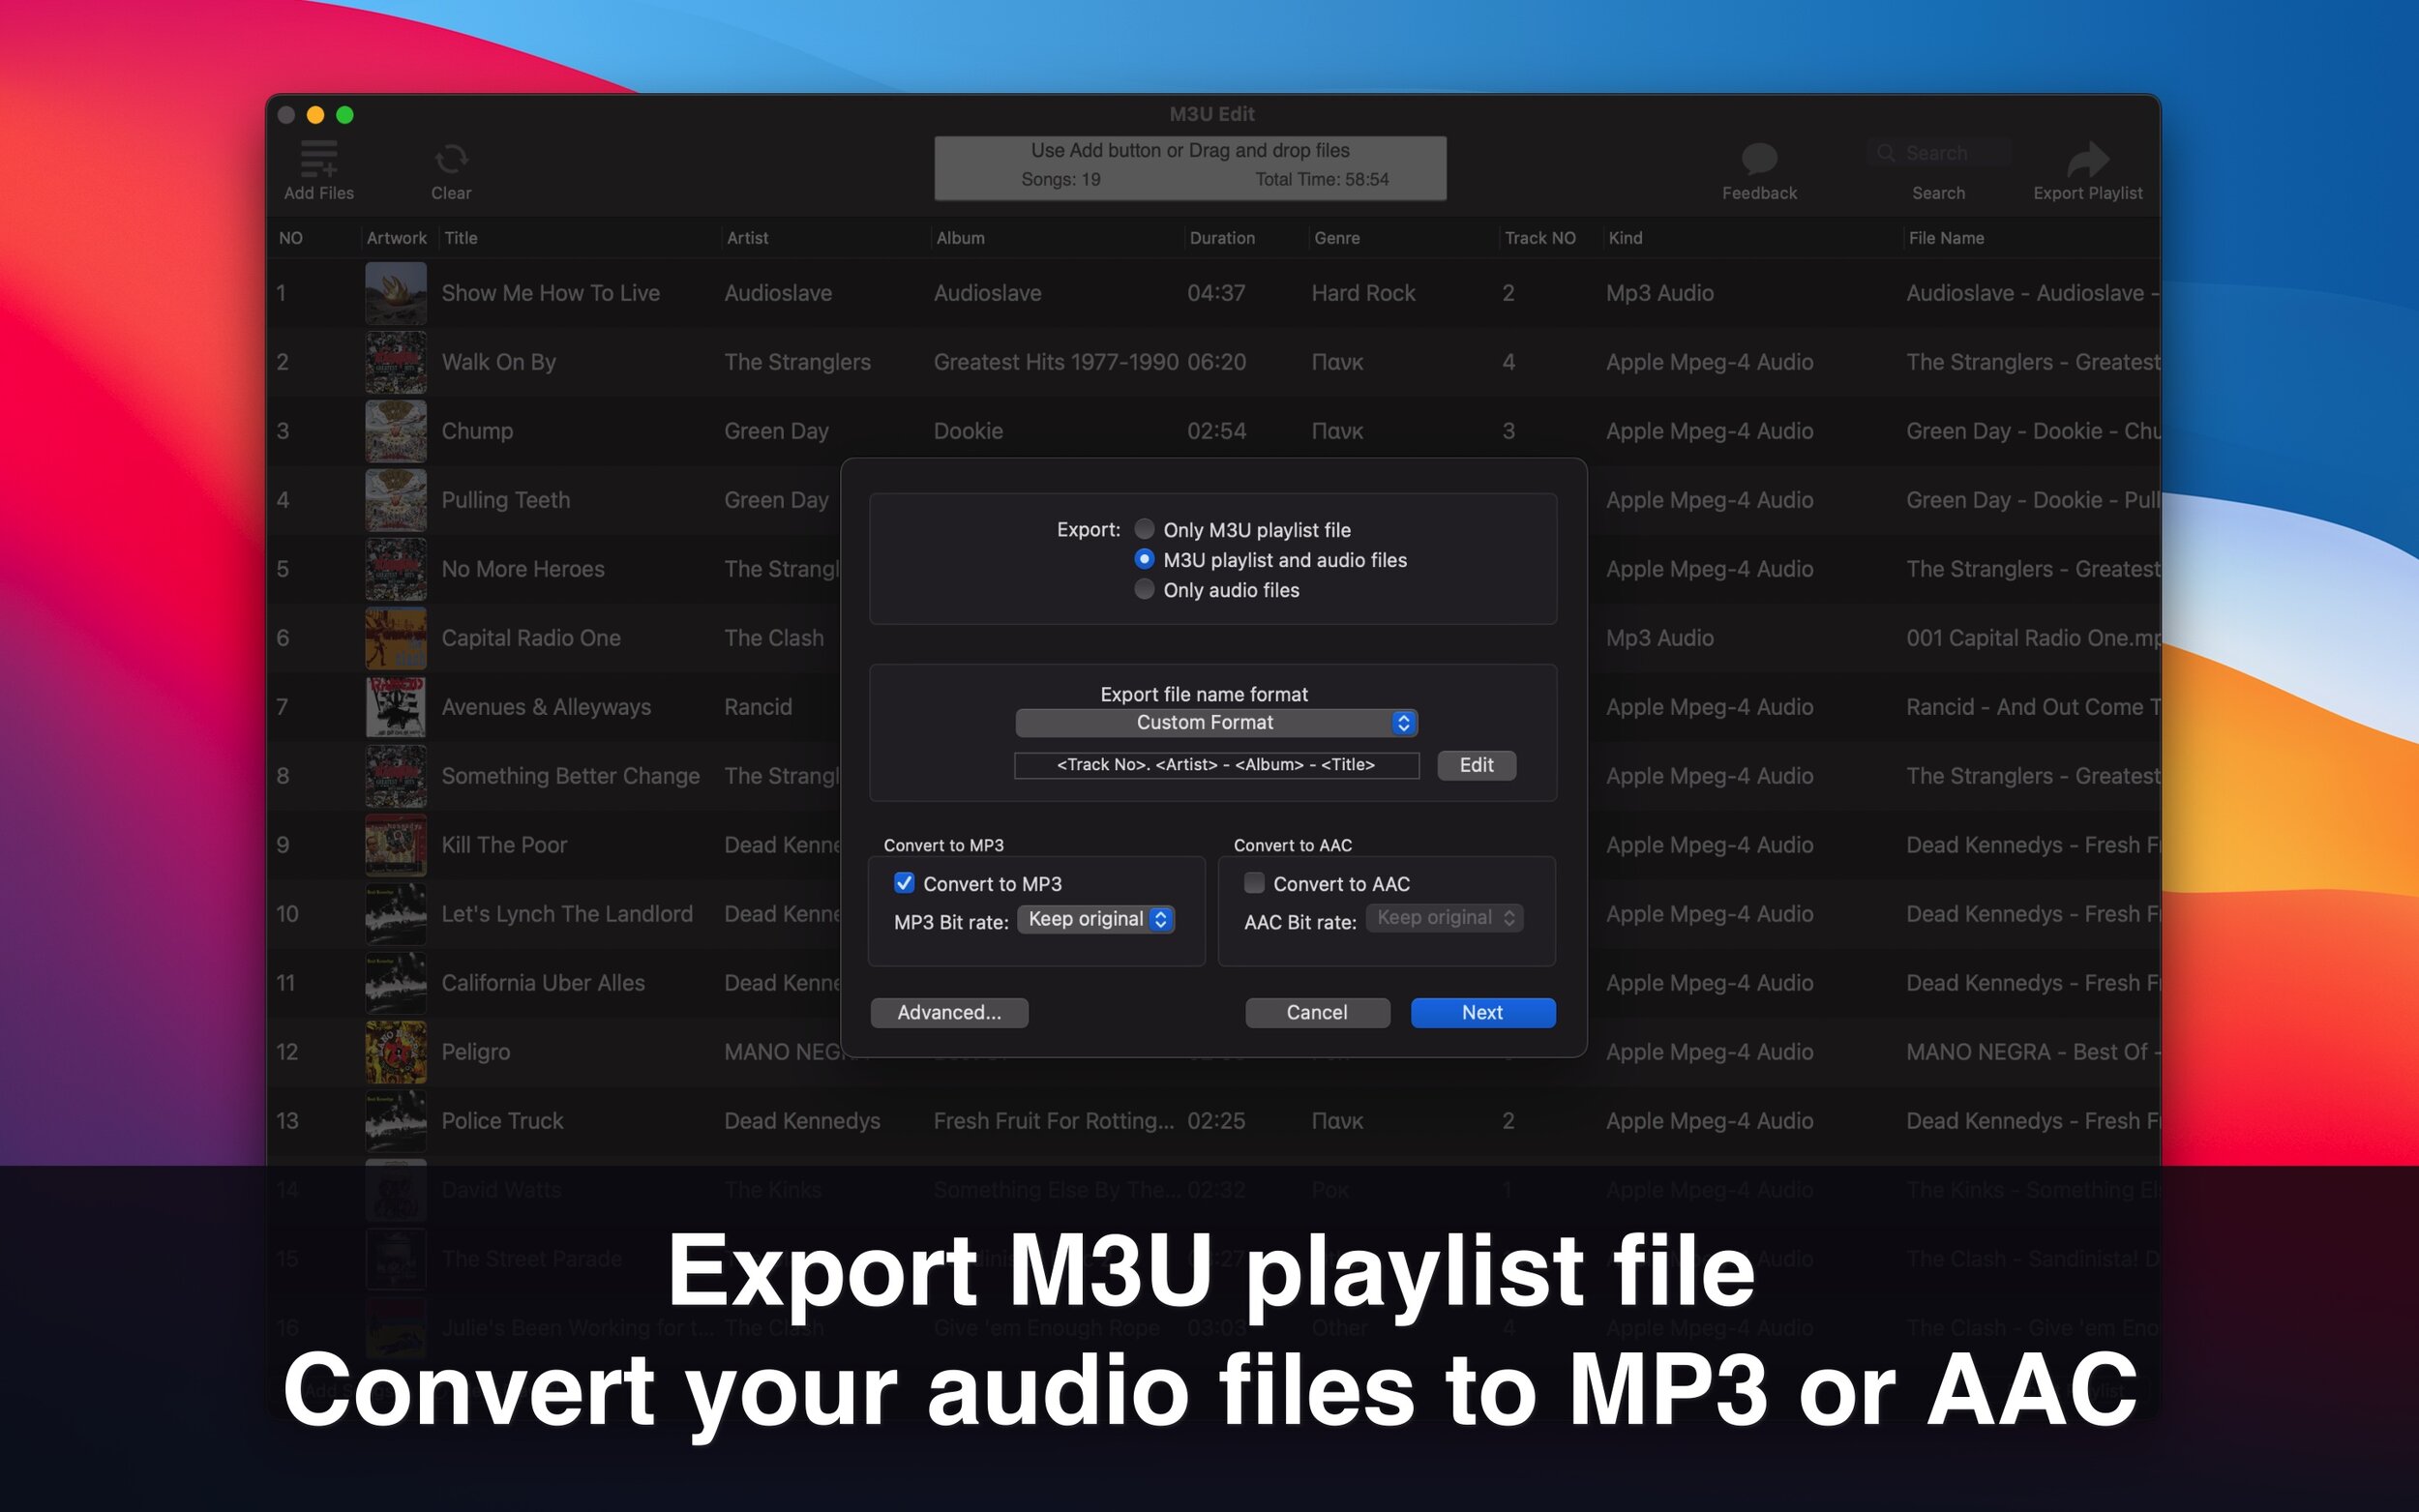Enable the Convert to AAC checkbox

pyautogui.click(x=1254, y=883)
